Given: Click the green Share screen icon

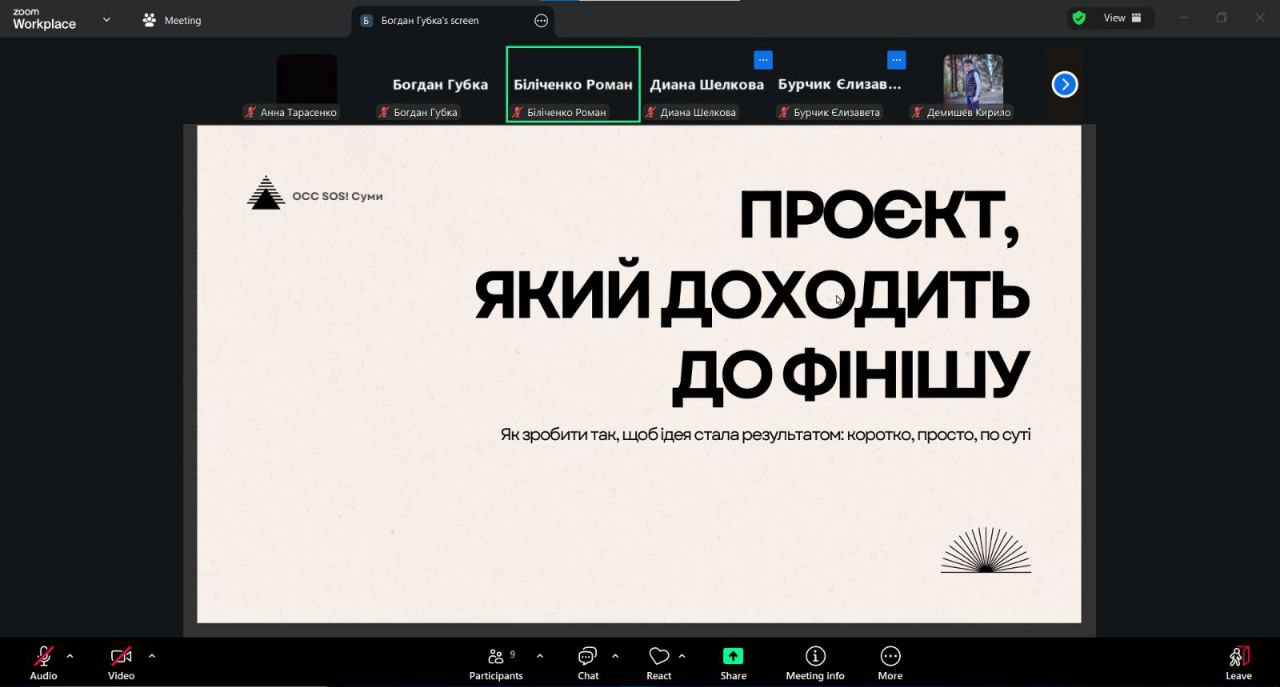Looking at the screenshot, I should [x=733, y=656].
